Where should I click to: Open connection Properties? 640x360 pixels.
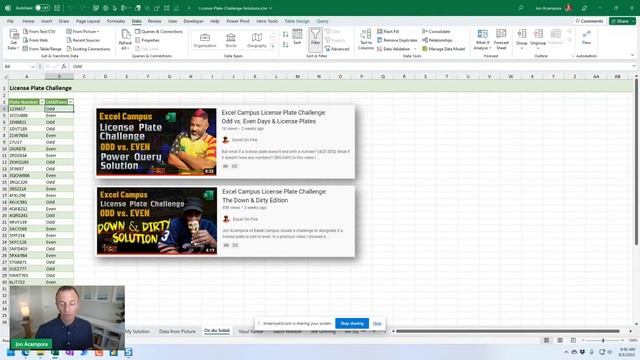147,40
